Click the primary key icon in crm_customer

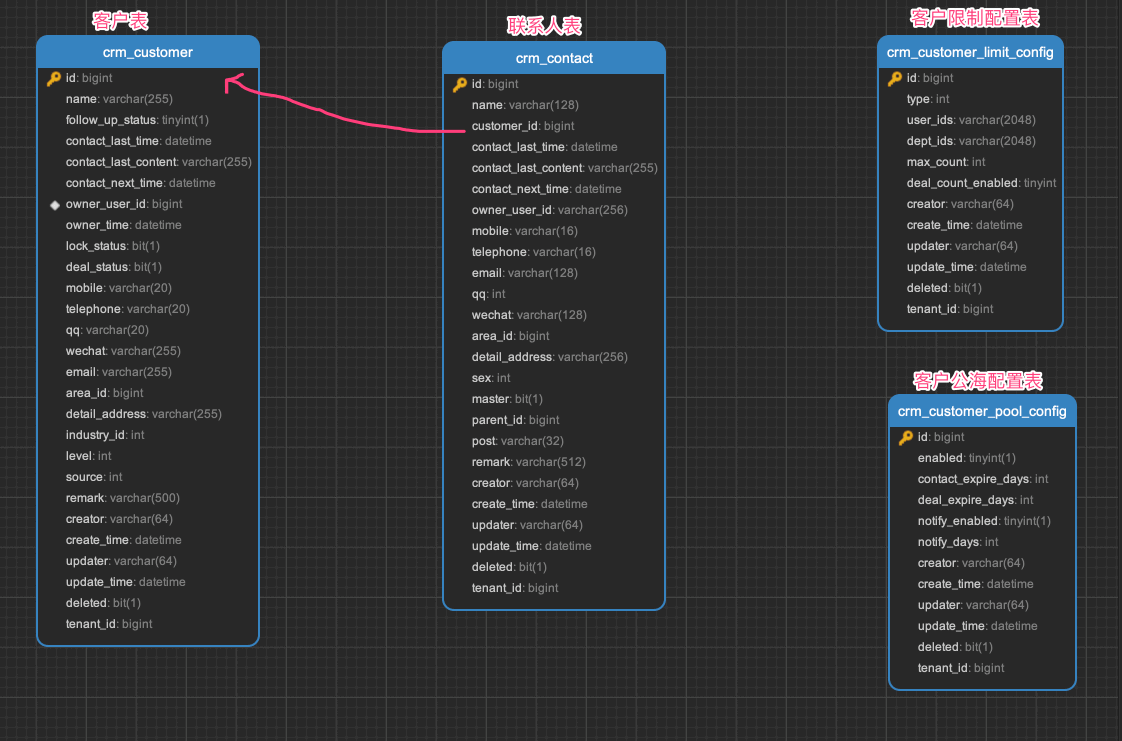click(54, 78)
